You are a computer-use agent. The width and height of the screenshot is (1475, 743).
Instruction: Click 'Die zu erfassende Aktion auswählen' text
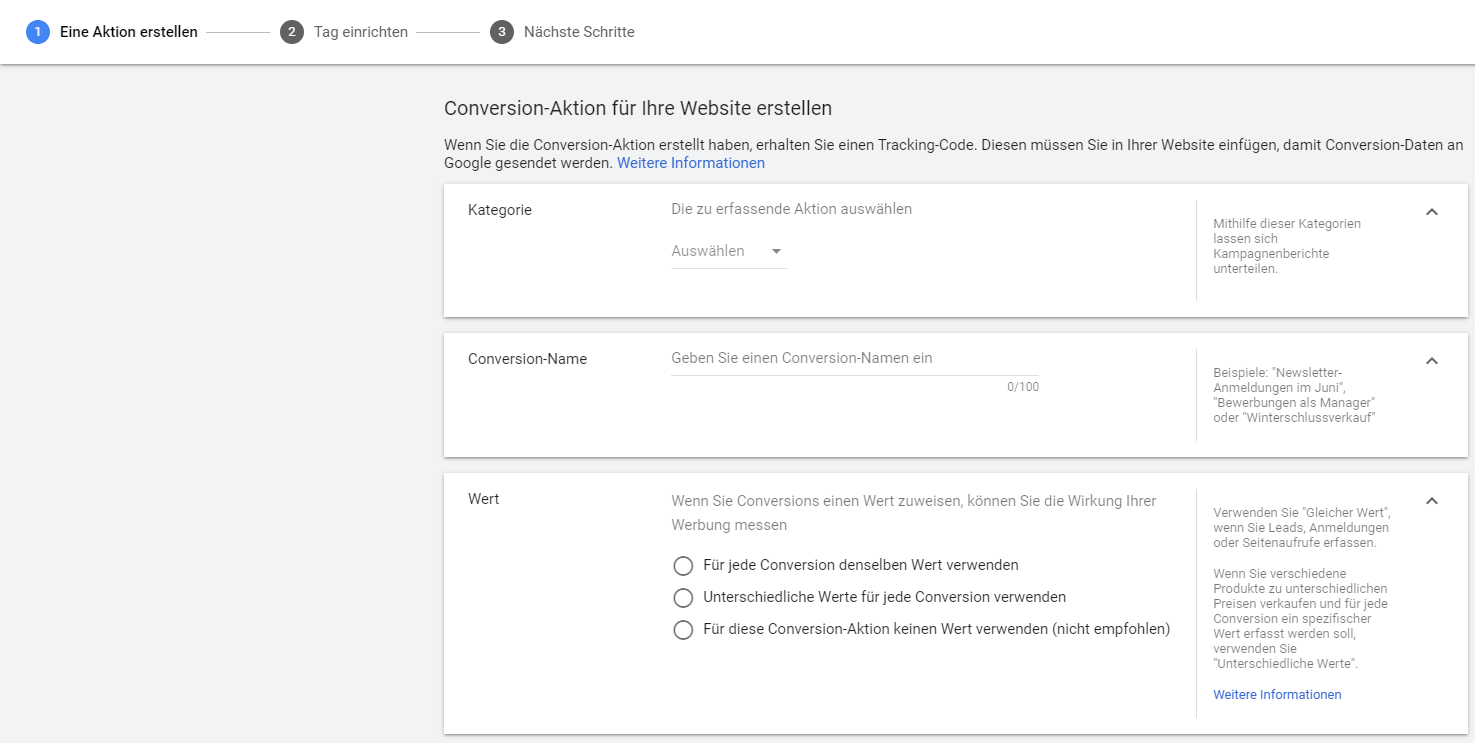point(792,209)
